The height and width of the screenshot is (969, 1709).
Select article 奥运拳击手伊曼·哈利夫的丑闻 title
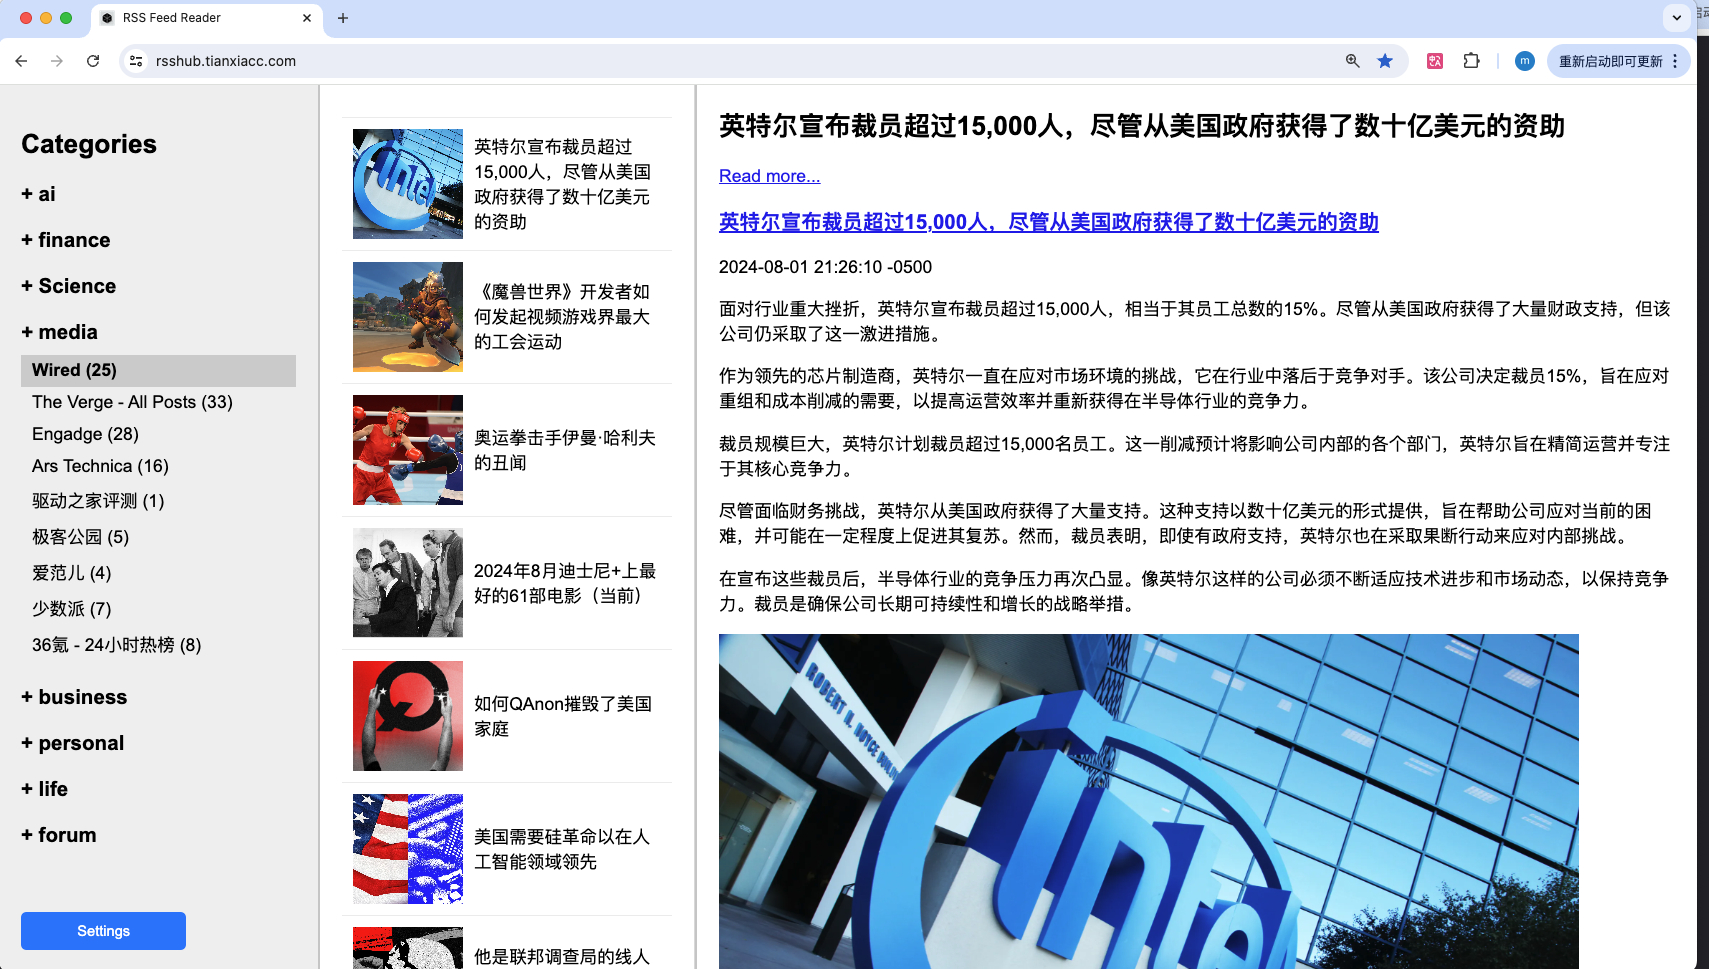pos(565,450)
